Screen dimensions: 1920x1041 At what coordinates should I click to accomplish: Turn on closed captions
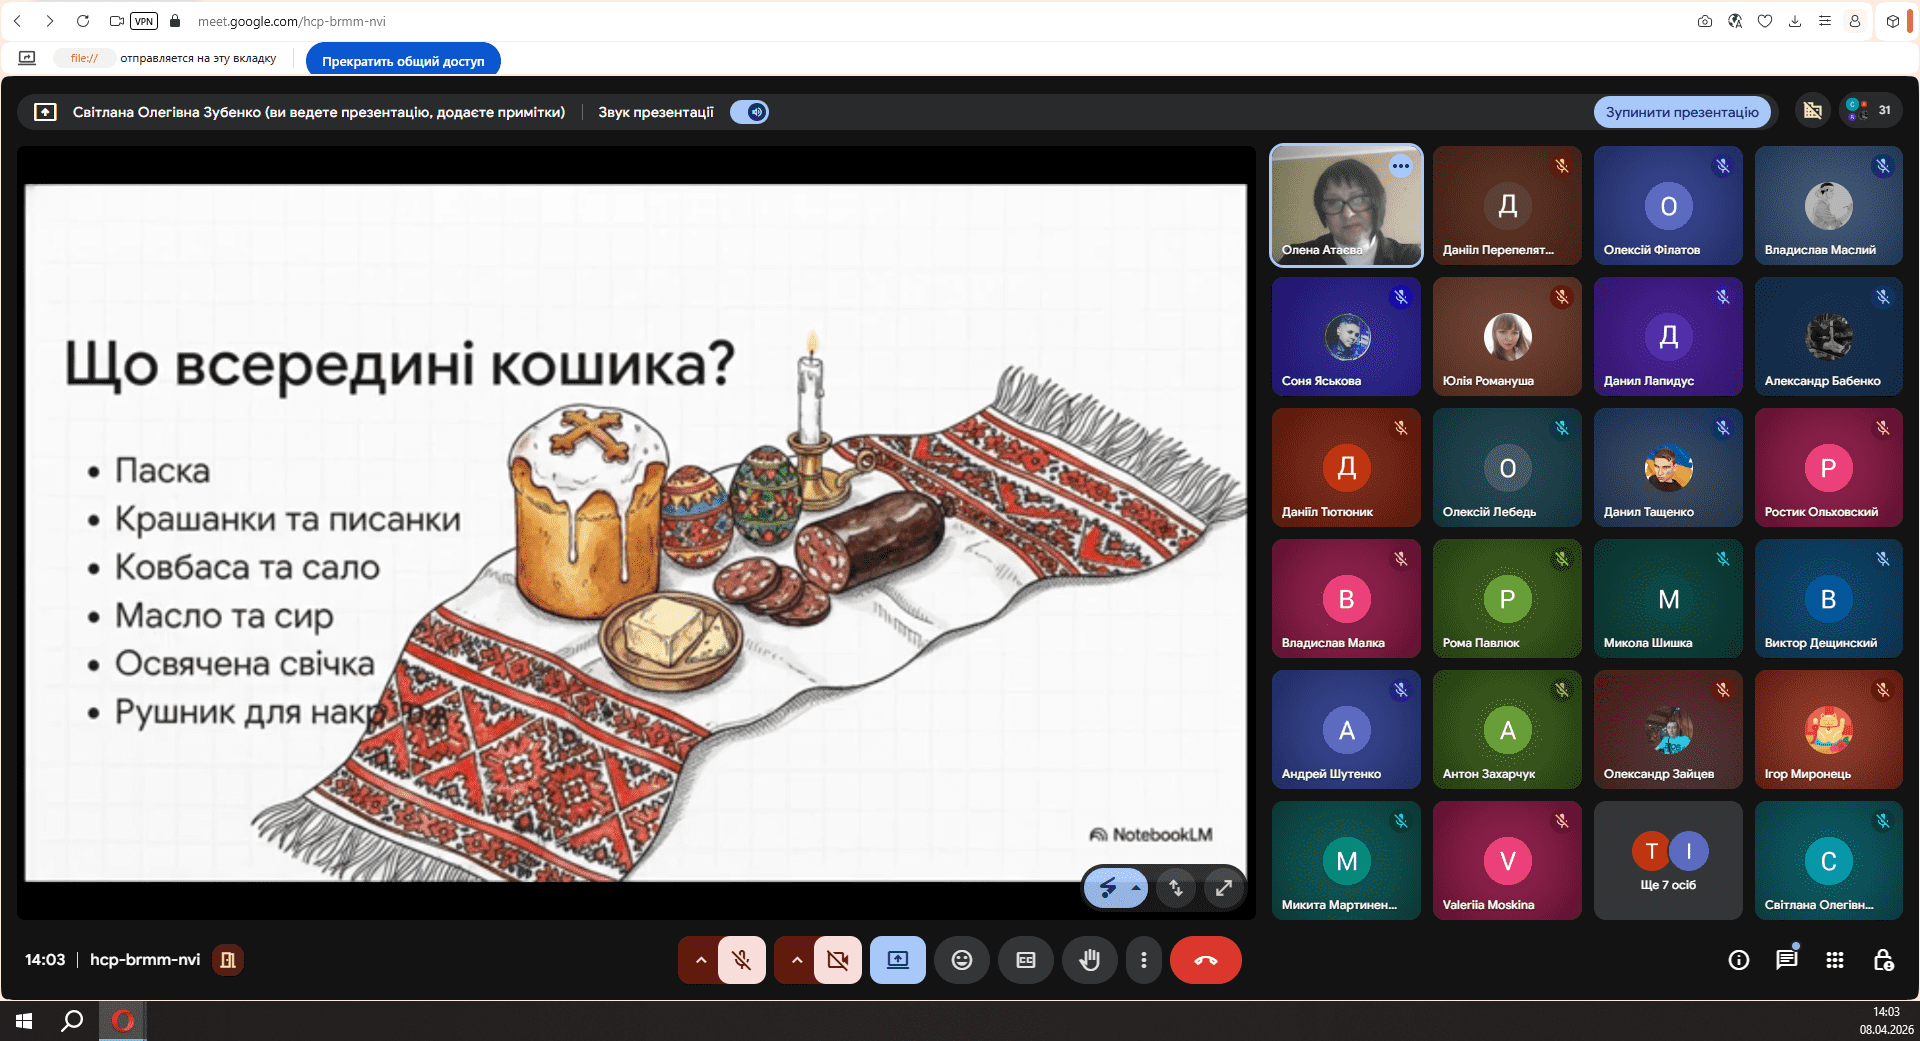point(1025,960)
